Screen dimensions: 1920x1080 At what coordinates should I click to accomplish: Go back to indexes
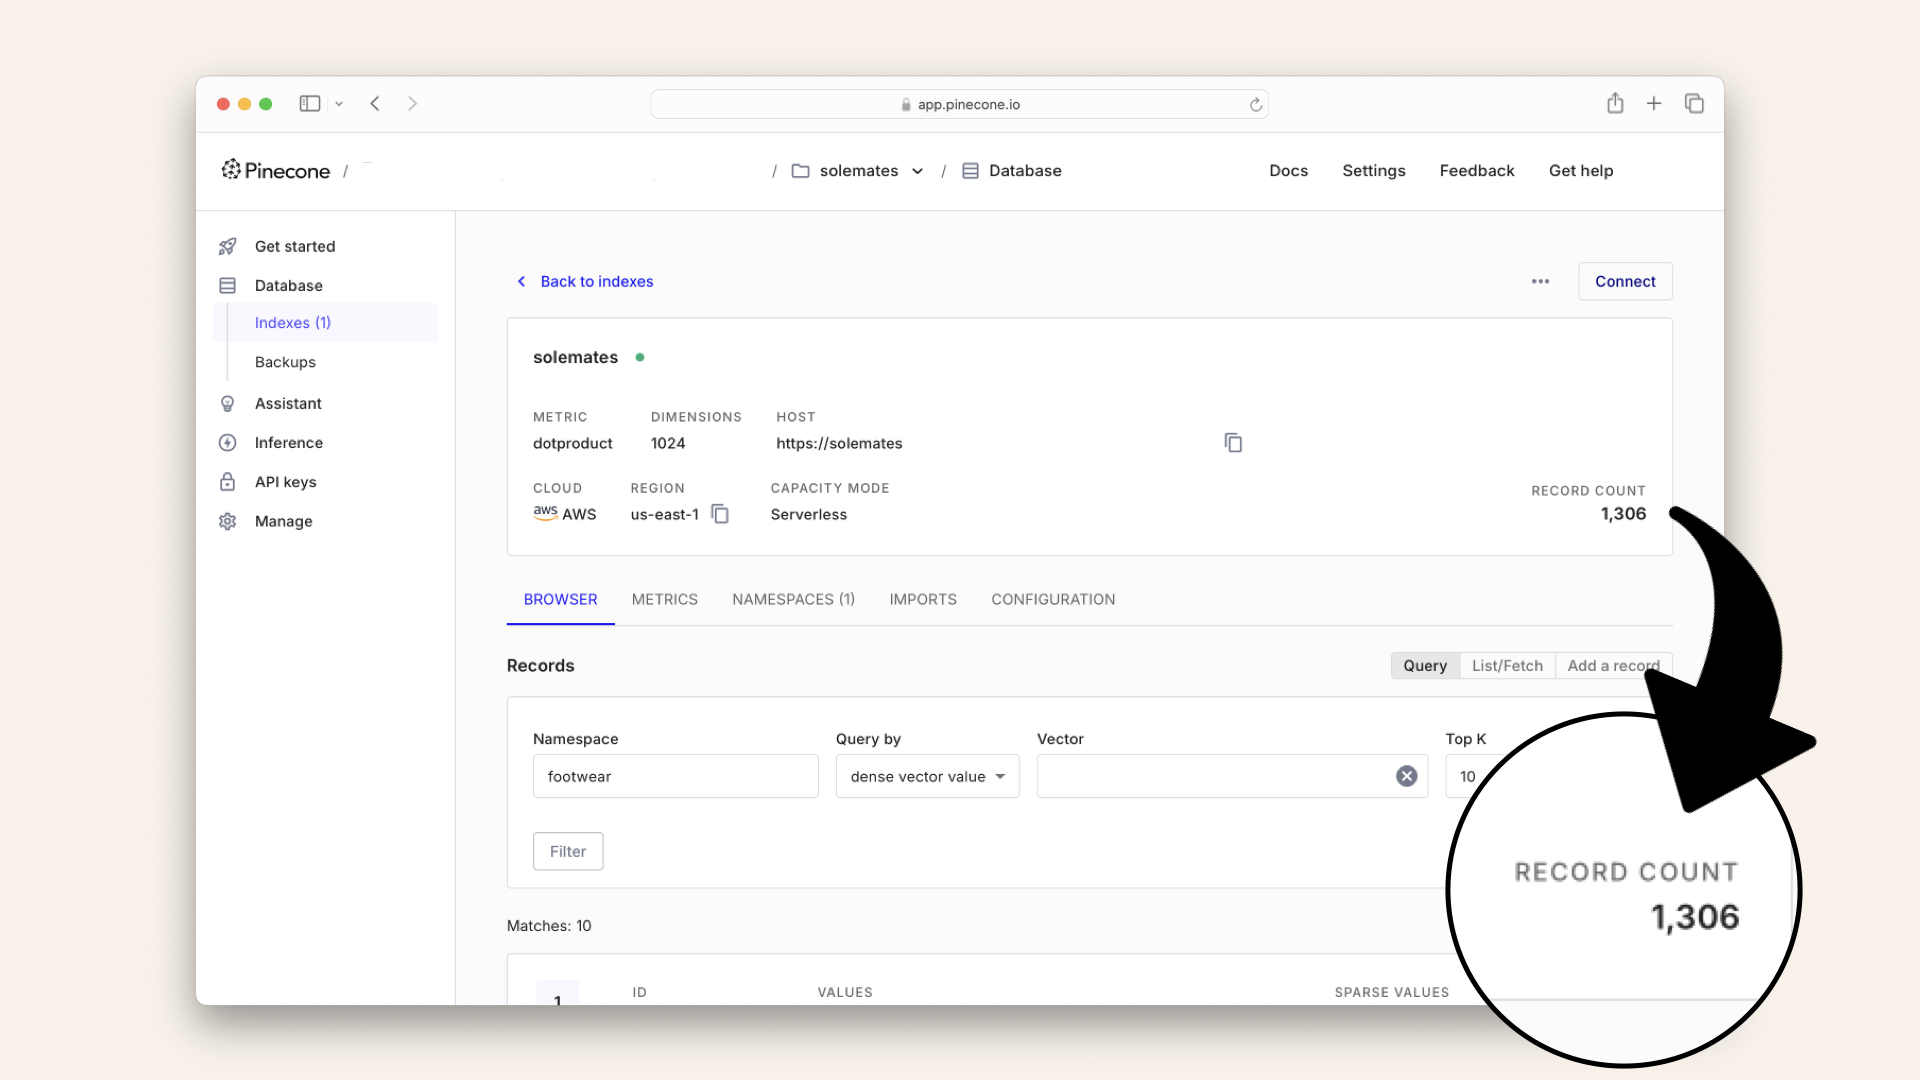[585, 282]
